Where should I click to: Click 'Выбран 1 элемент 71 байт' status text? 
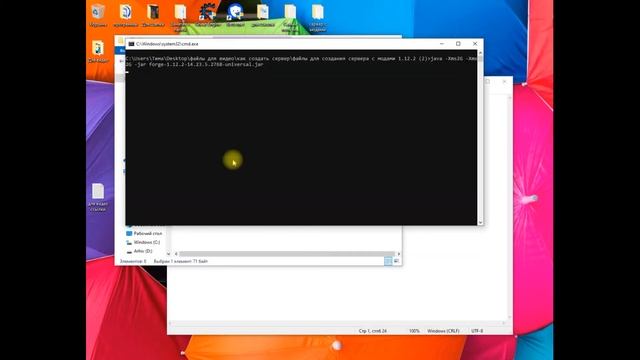pyautogui.click(x=180, y=261)
